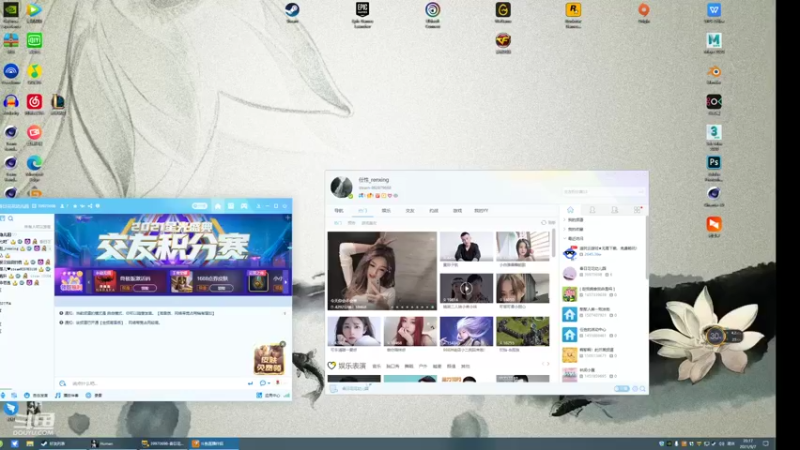Open the NetEase Cloud Music red icon

(x=34, y=102)
